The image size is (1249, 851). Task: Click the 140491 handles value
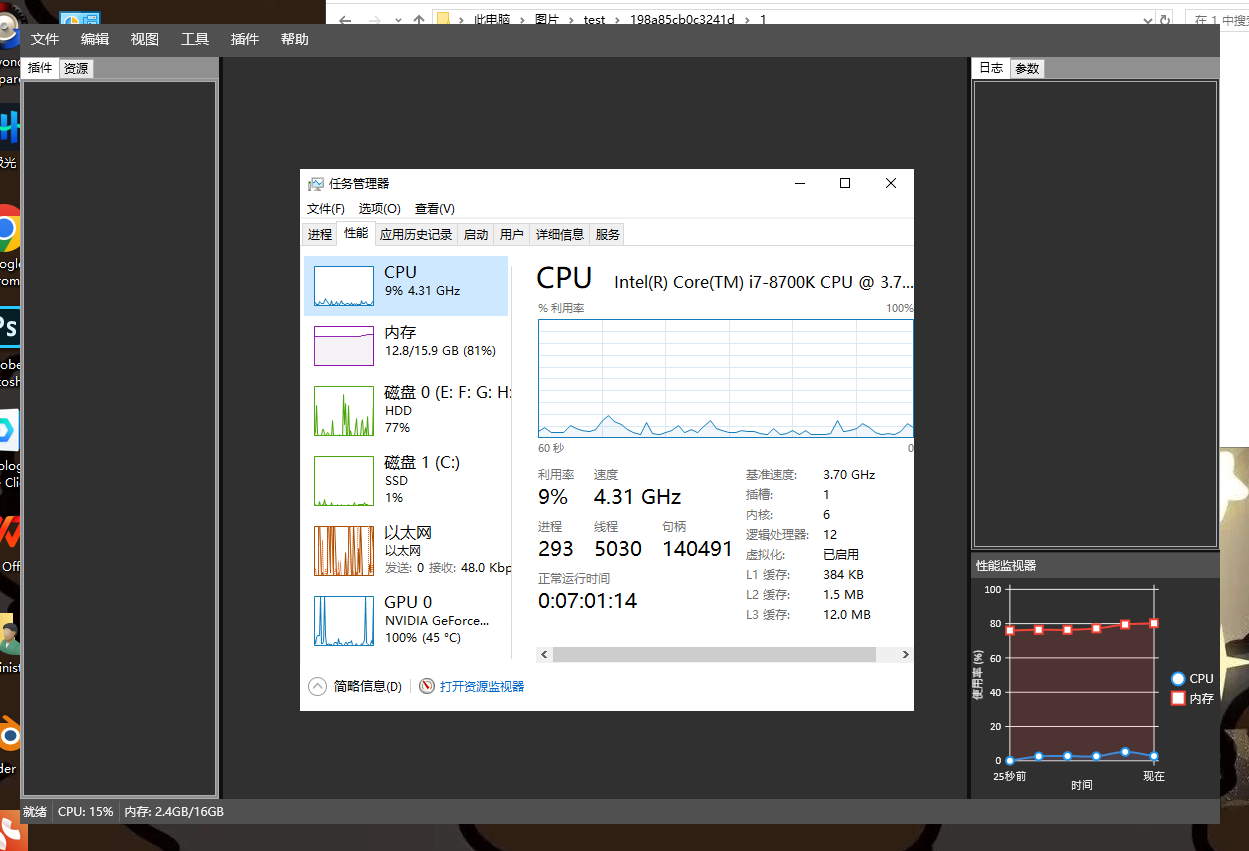coord(697,549)
